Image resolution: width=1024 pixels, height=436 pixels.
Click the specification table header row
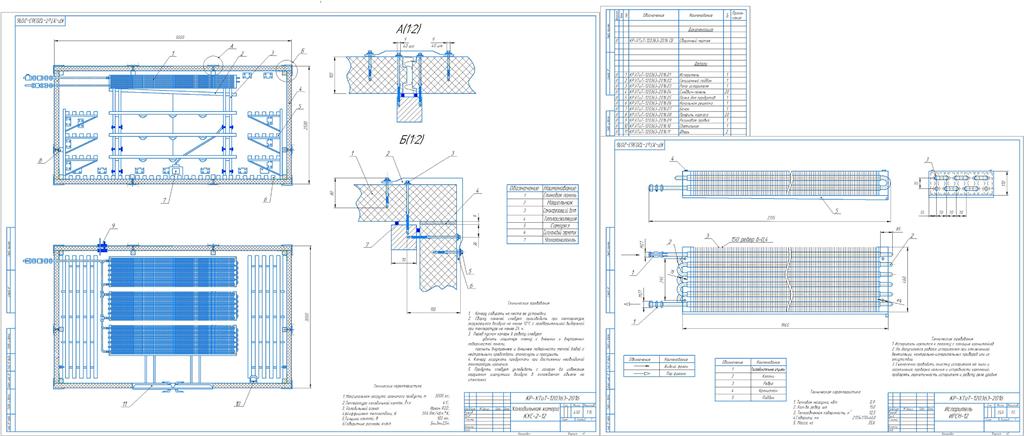click(680, 15)
